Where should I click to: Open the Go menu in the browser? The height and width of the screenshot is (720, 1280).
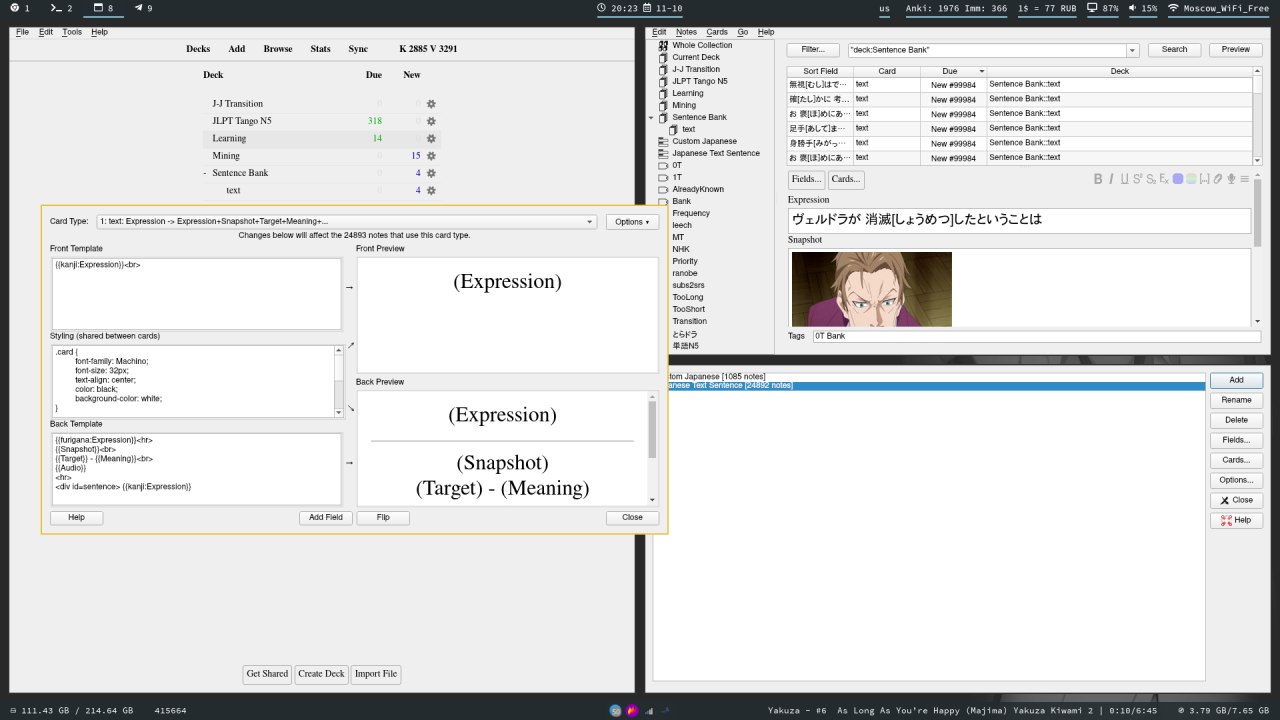[743, 32]
